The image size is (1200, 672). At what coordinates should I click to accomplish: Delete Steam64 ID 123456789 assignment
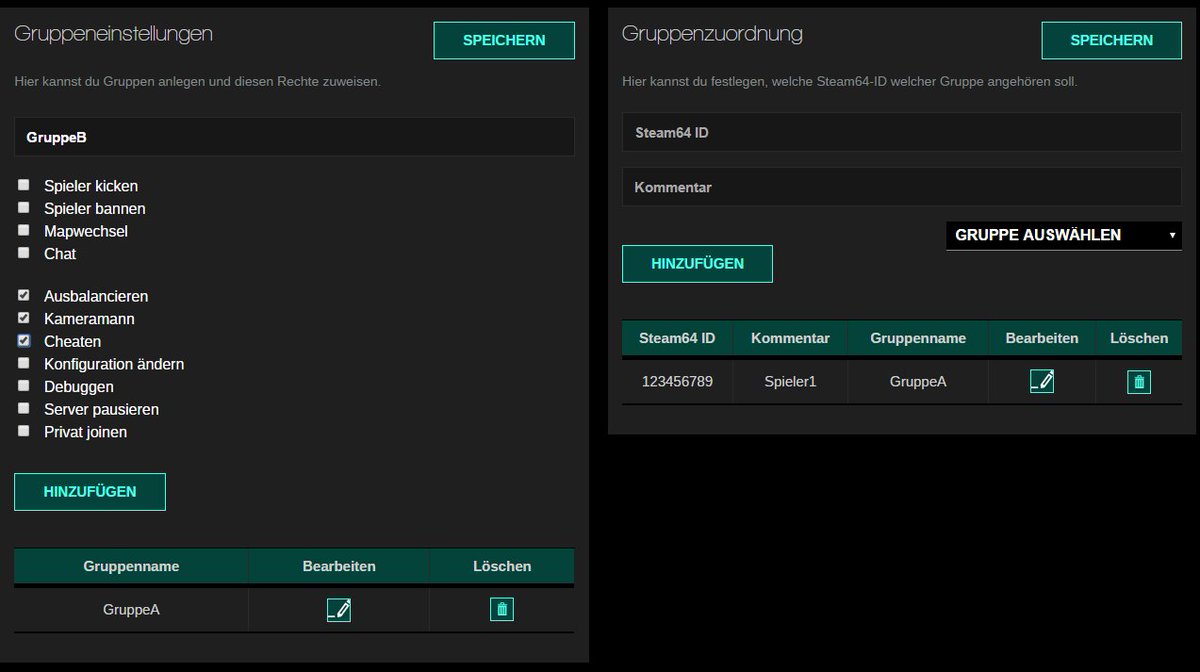pyautogui.click(x=1138, y=381)
